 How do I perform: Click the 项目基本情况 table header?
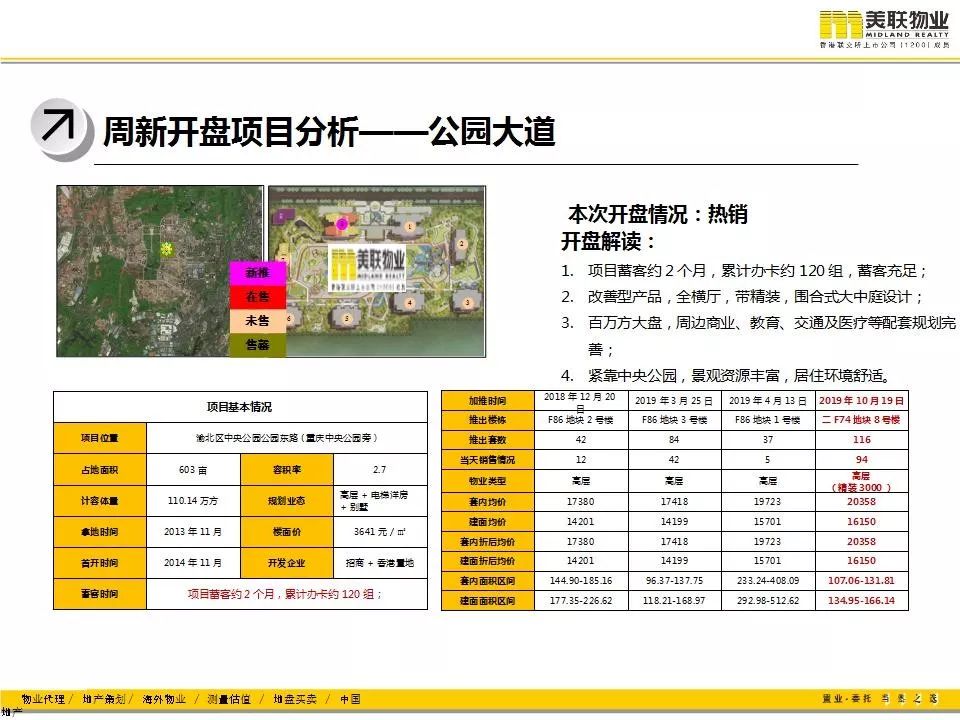click(240, 407)
